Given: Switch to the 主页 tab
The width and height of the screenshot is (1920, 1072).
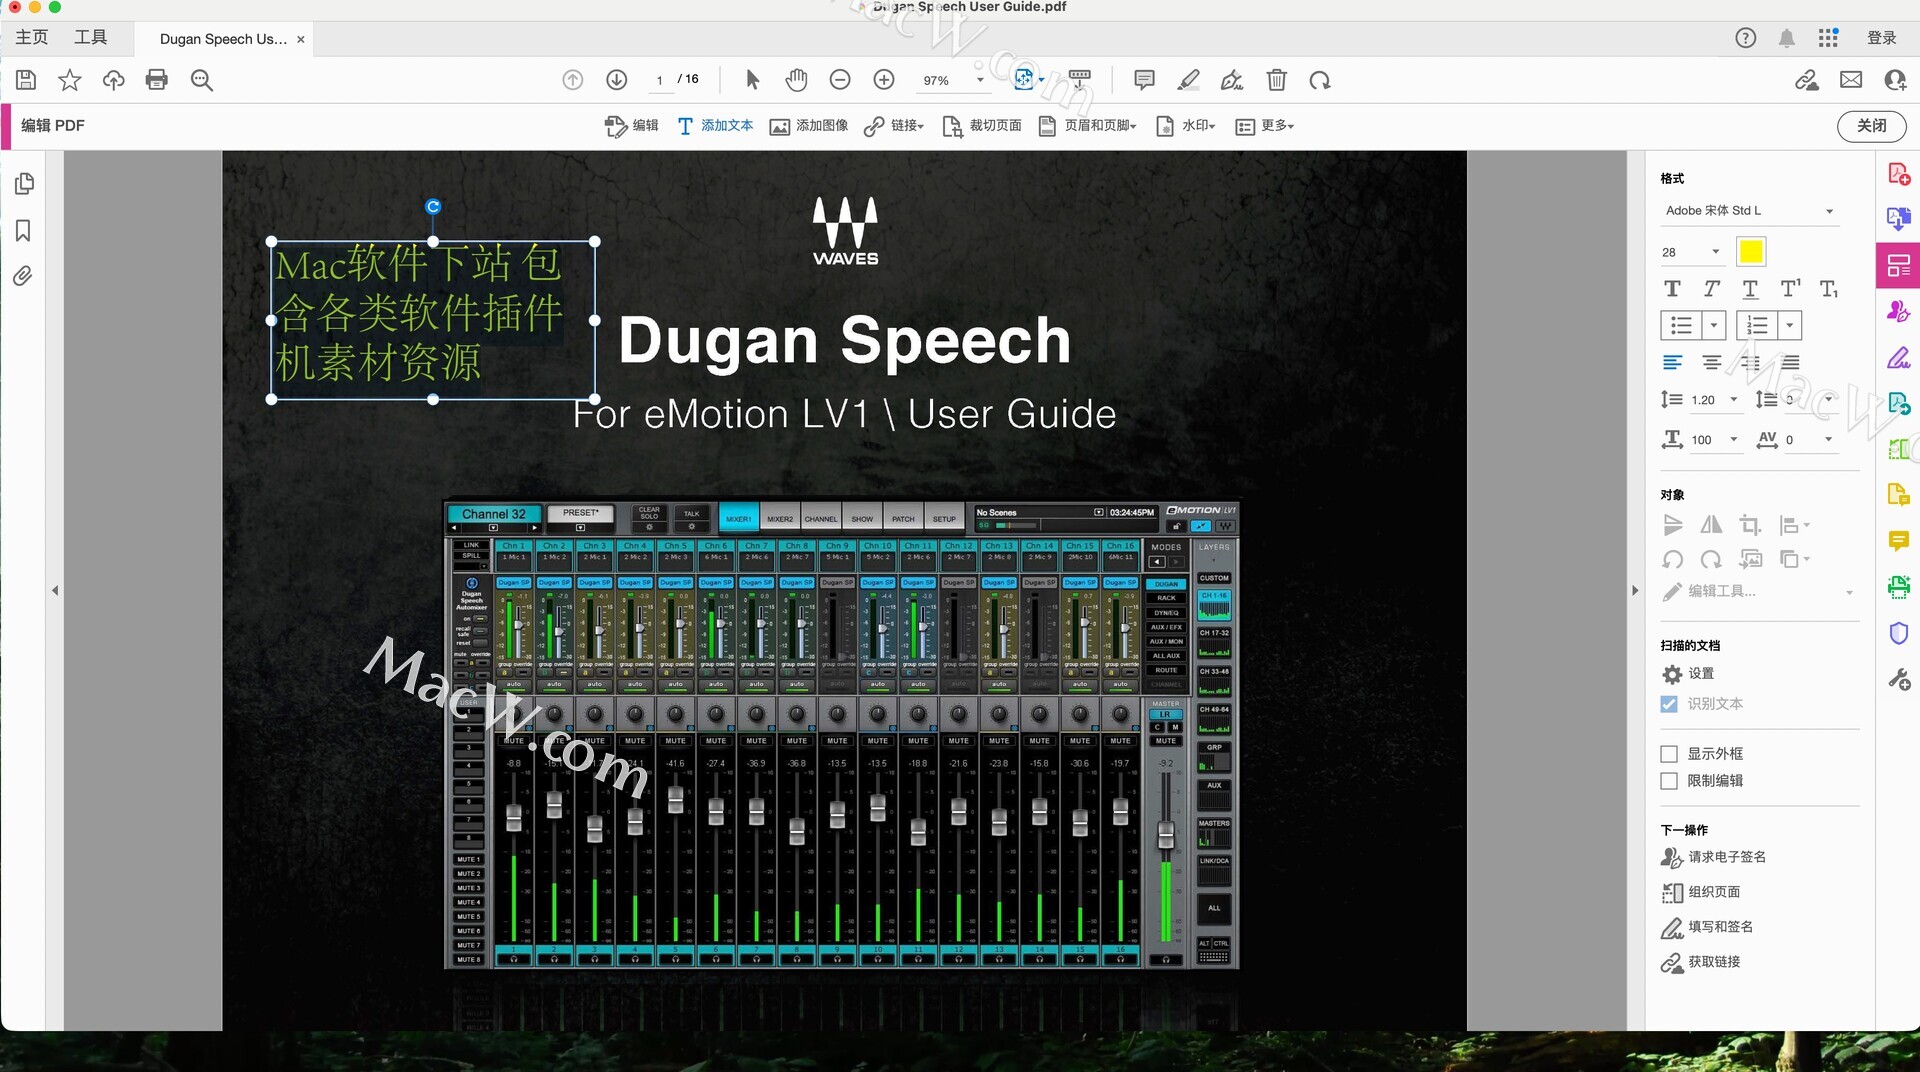Looking at the screenshot, I should [32, 38].
